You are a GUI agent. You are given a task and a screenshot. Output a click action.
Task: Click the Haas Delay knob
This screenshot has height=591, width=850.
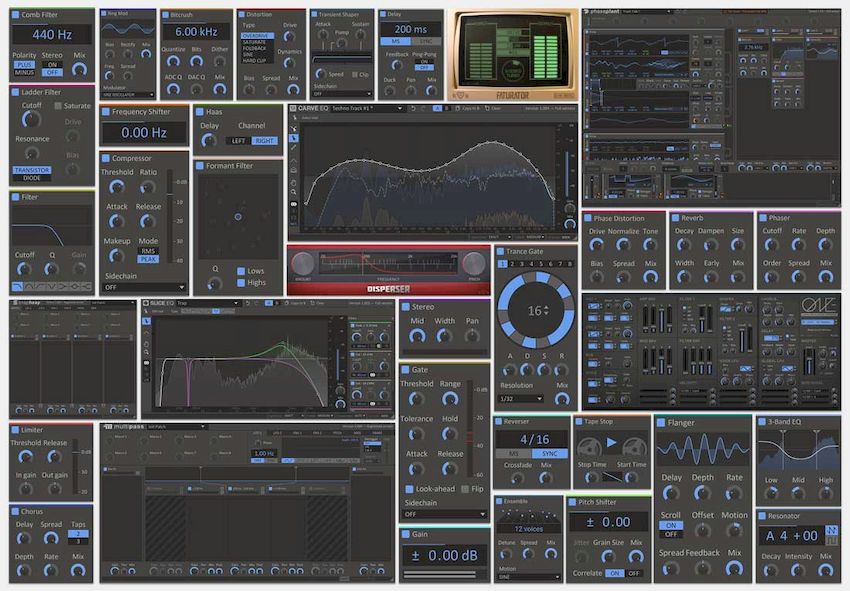(209, 140)
